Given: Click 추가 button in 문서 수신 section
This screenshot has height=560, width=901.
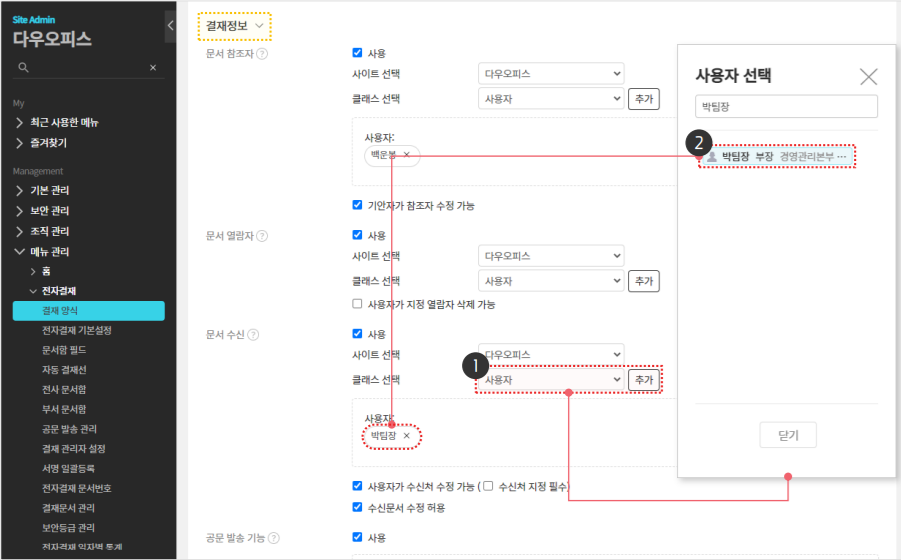Looking at the screenshot, I should click(x=645, y=380).
